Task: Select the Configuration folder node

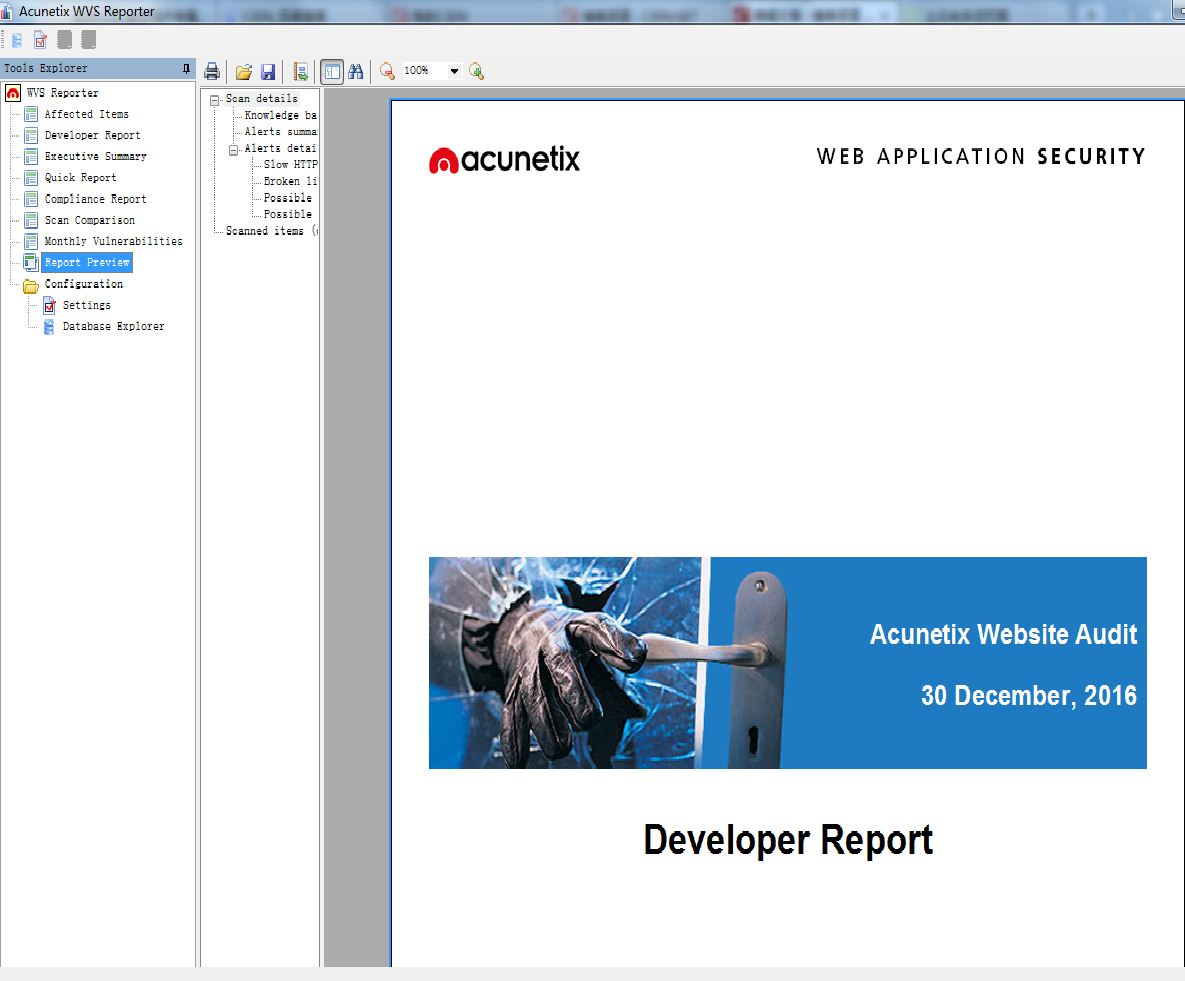Action: click(83, 284)
